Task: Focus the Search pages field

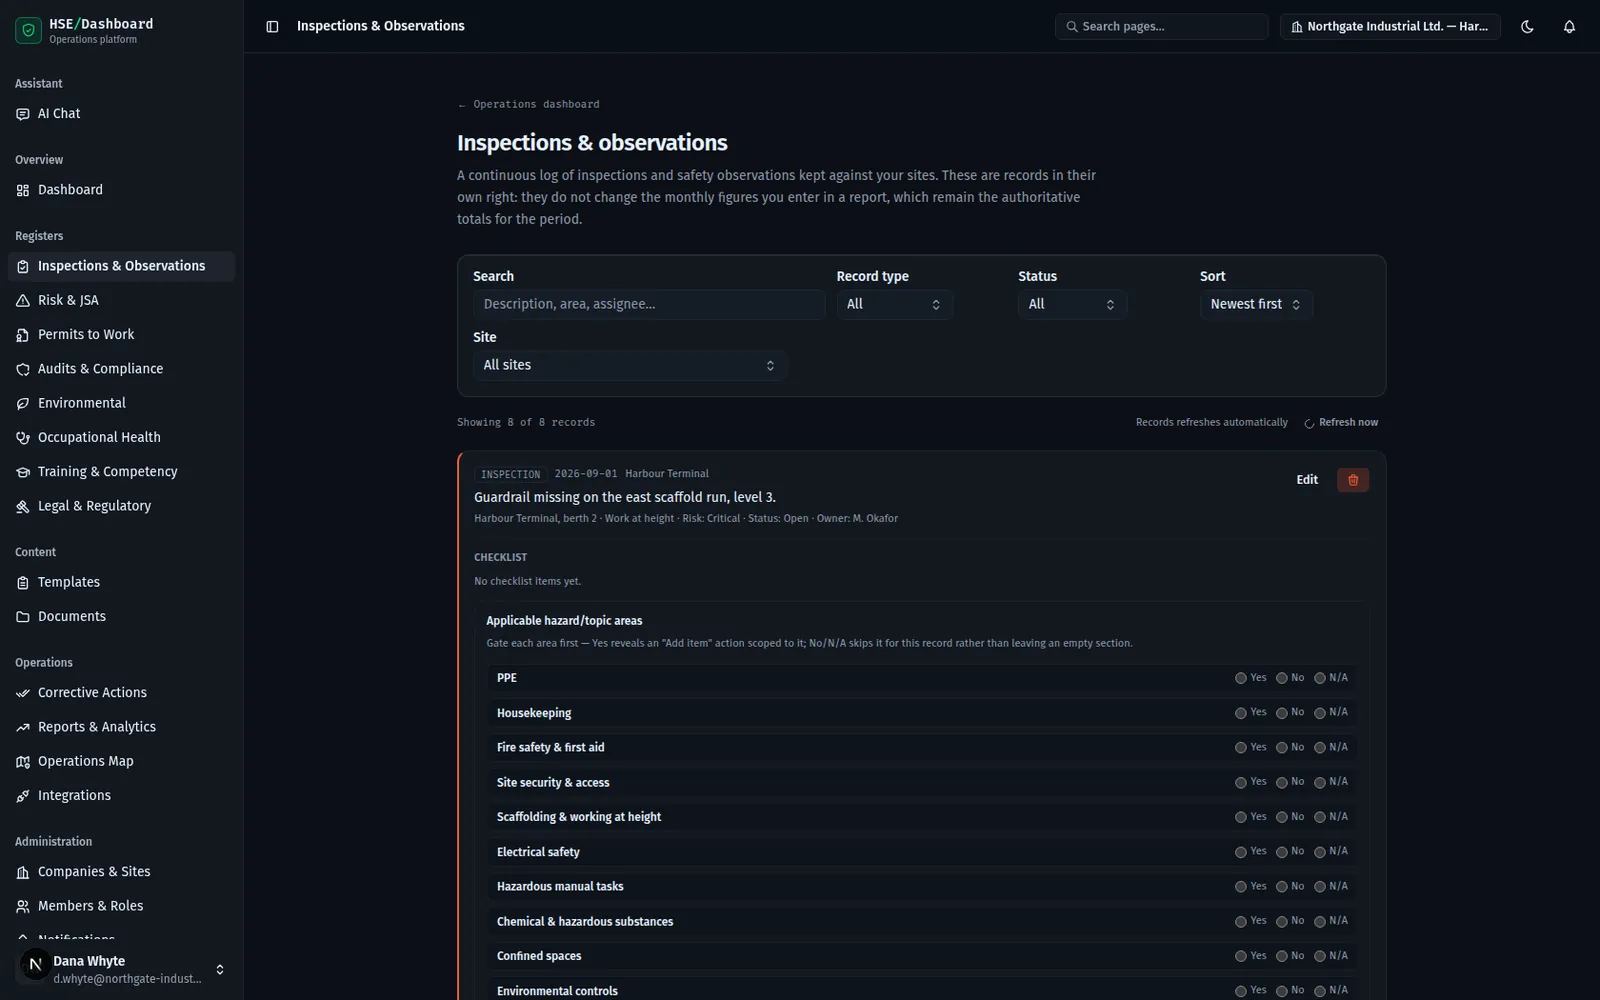Action: pyautogui.click(x=1161, y=27)
